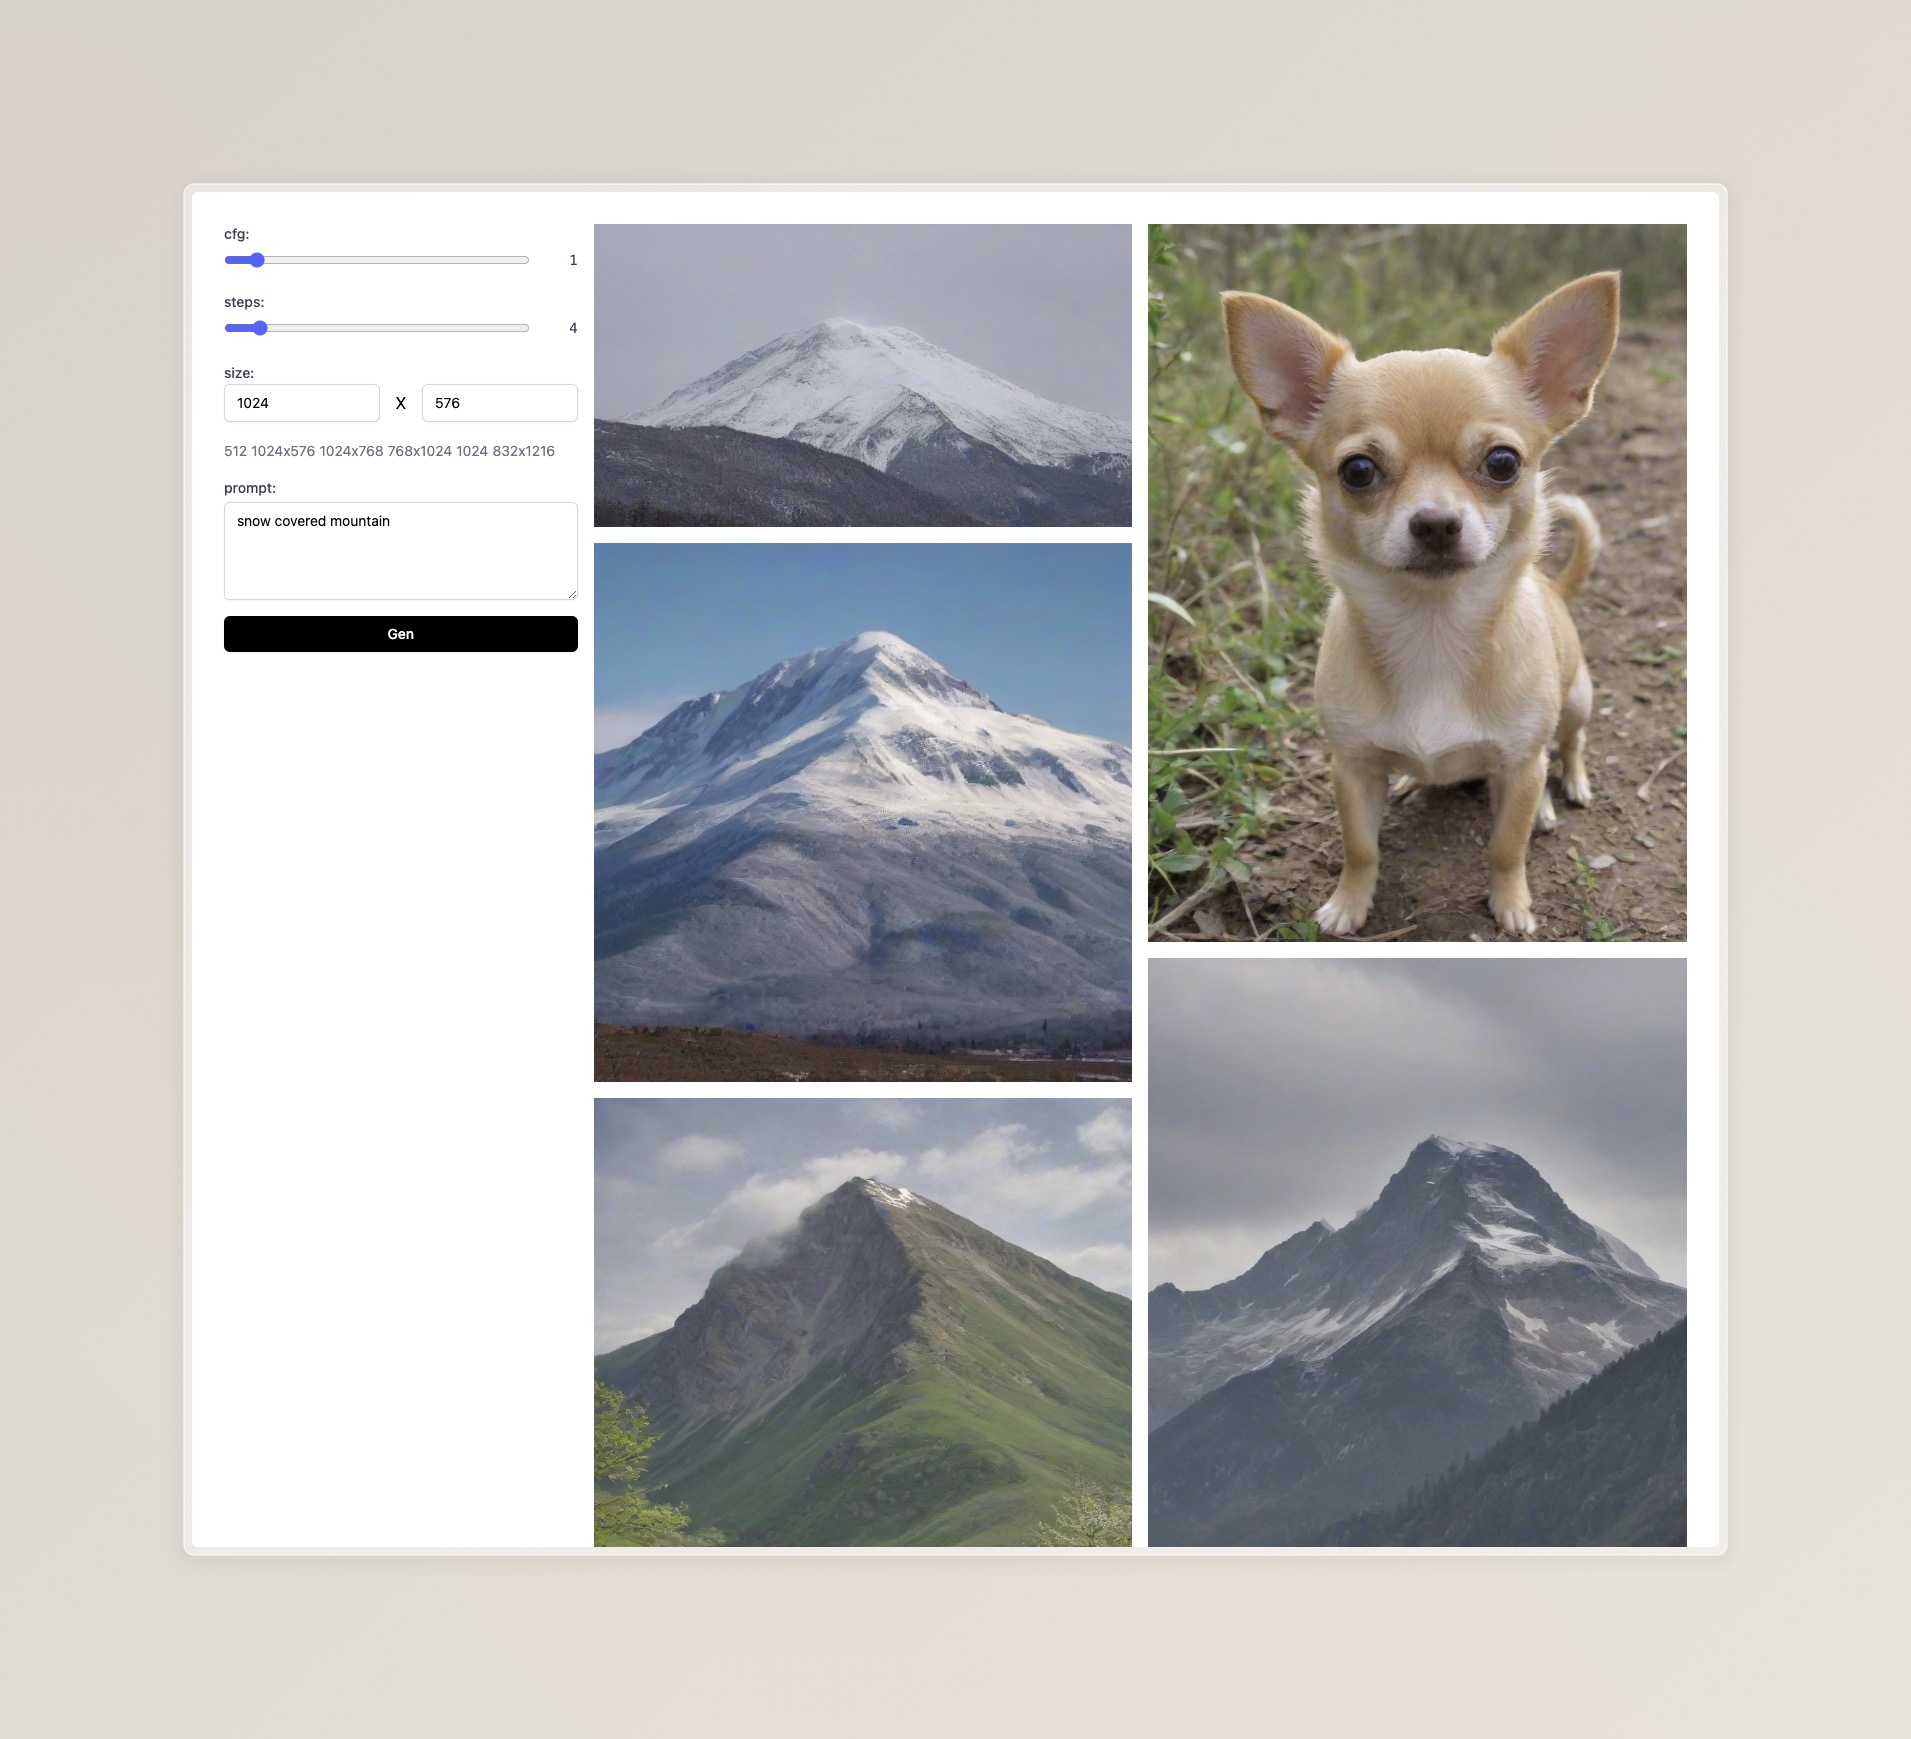Pick the 1024x768 size preset

point(351,451)
